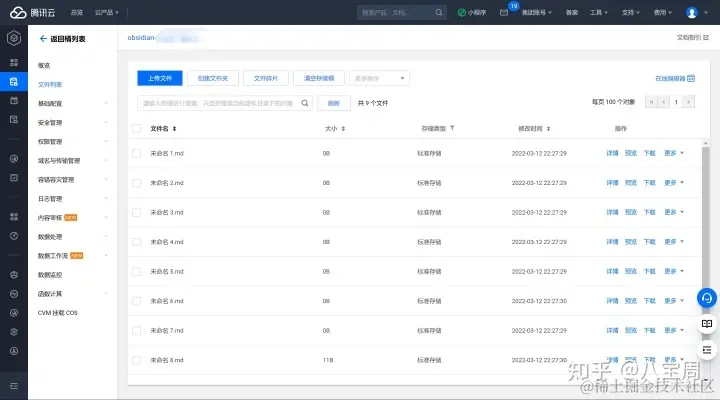Sort by 修改时间 using its sort arrows

tap(548, 129)
